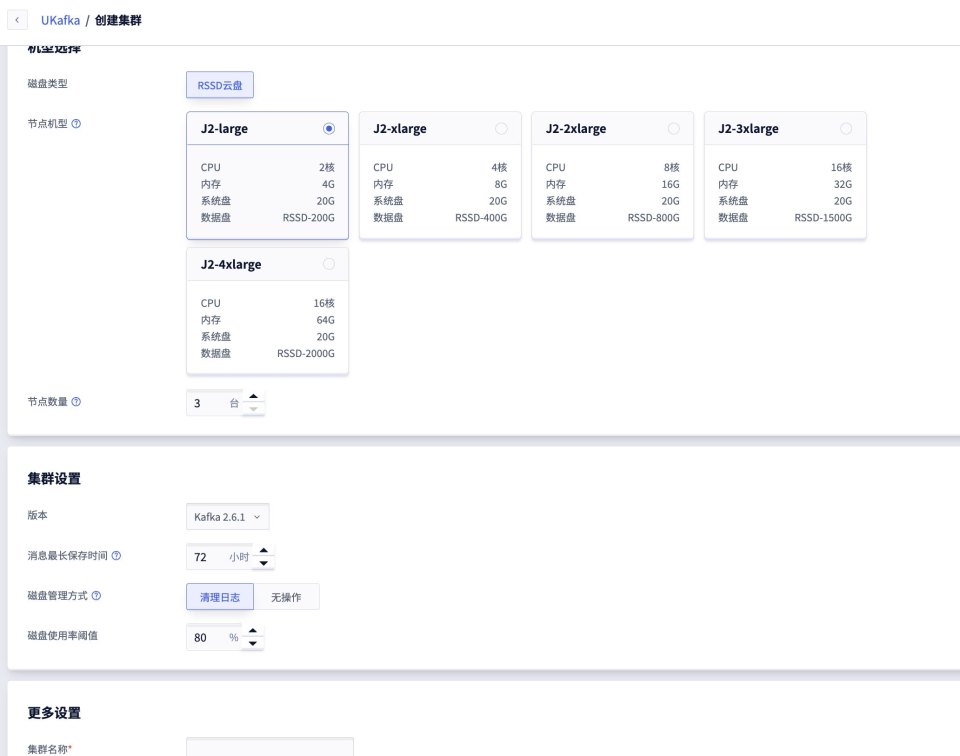
Task: Click the help icon beside 节点机型
Action: tap(76, 124)
